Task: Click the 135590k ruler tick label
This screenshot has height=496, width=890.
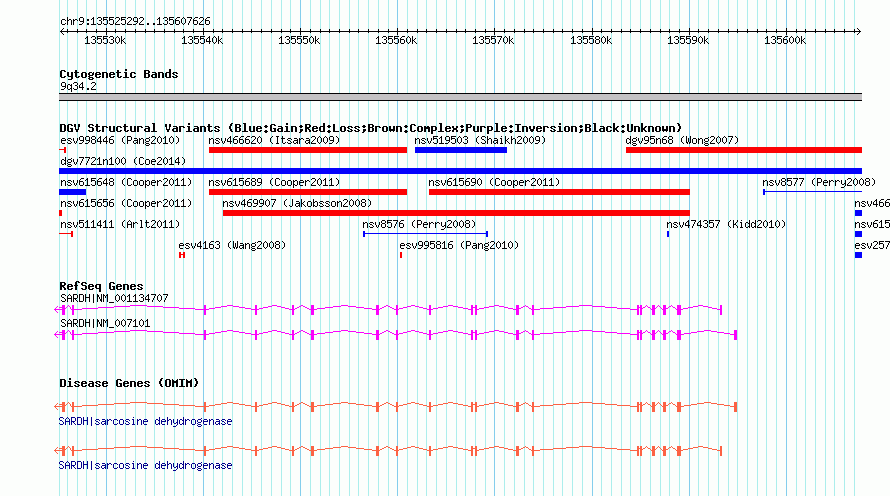Action: pos(688,40)
